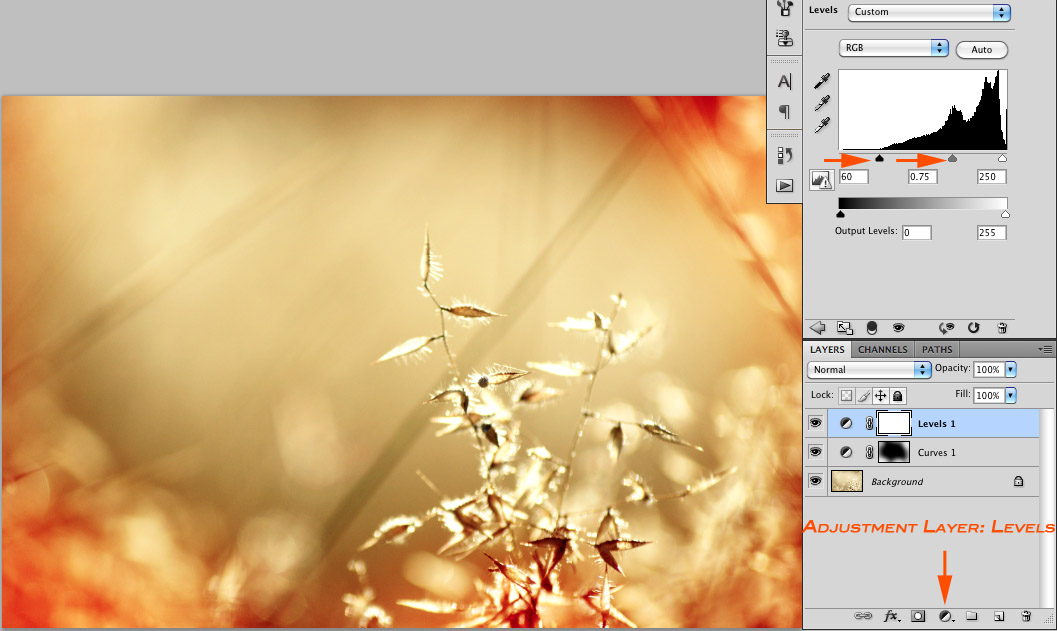Click the new adjustment layer icon
1057x631 pixels.
pyautogui.click(x=945, y=617)
